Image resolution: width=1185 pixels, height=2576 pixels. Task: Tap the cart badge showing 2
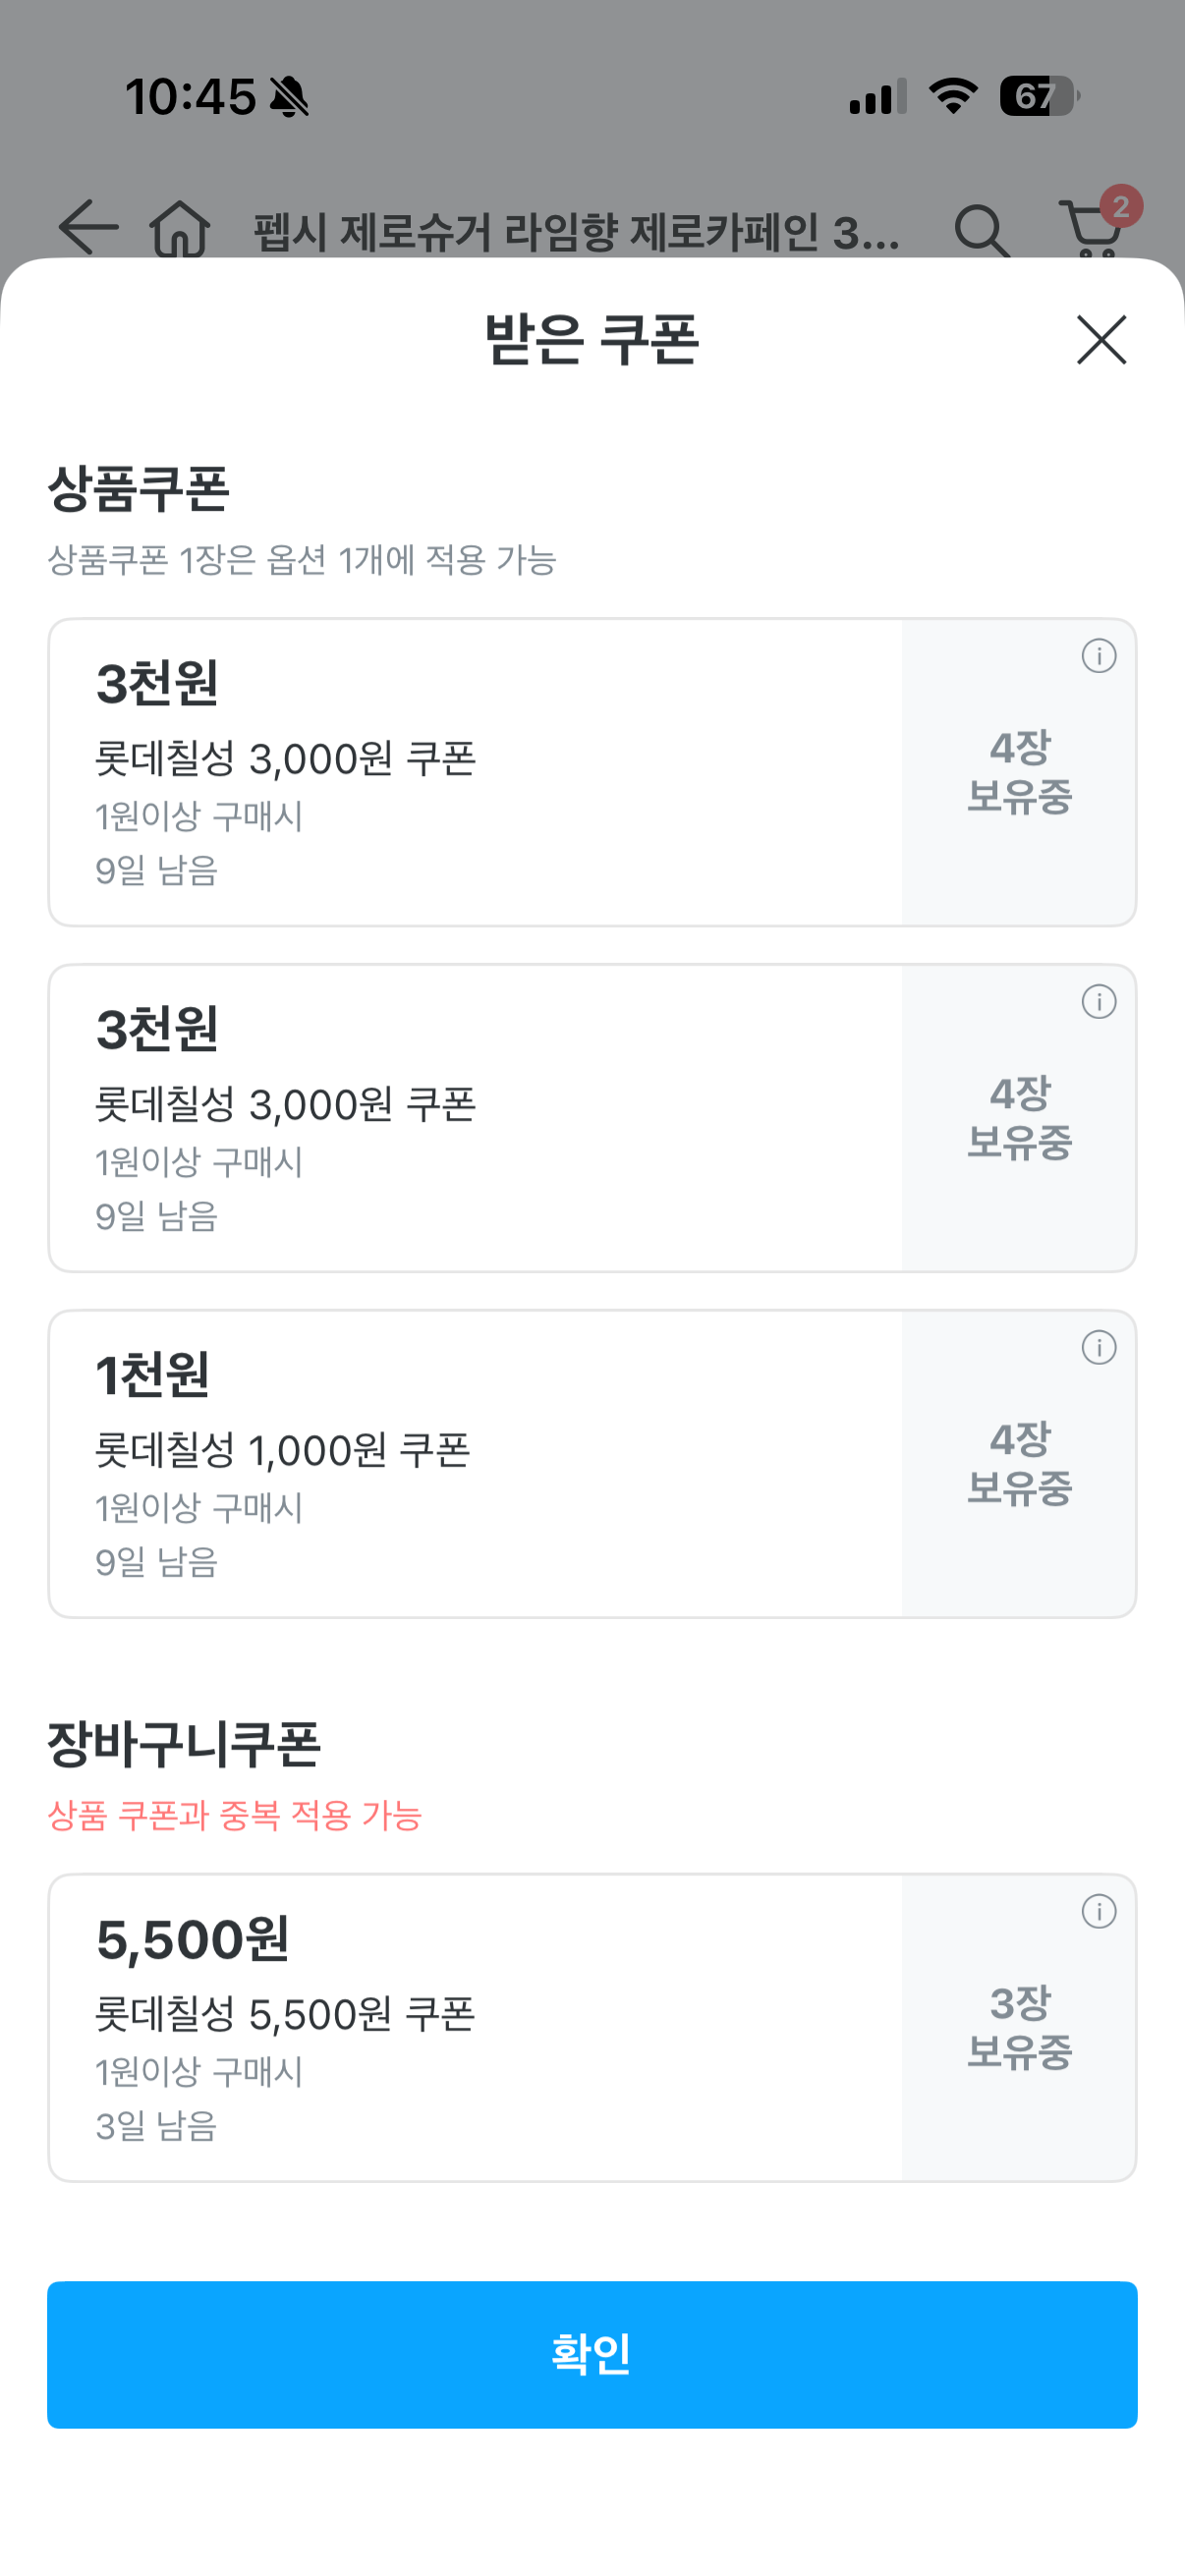pos(1121,206)
